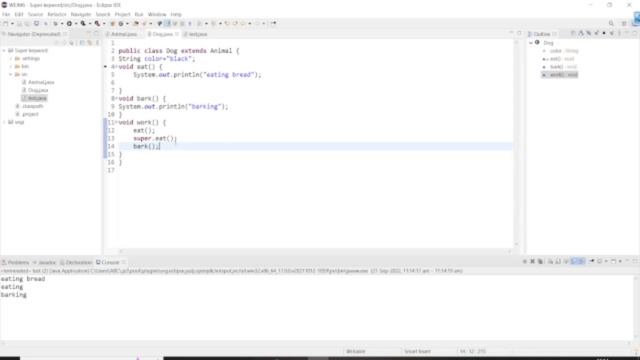This screenshot has height=360, width=640.
Task: Collapse the src folder in the Navigator
Action: [x=11, y=74]
